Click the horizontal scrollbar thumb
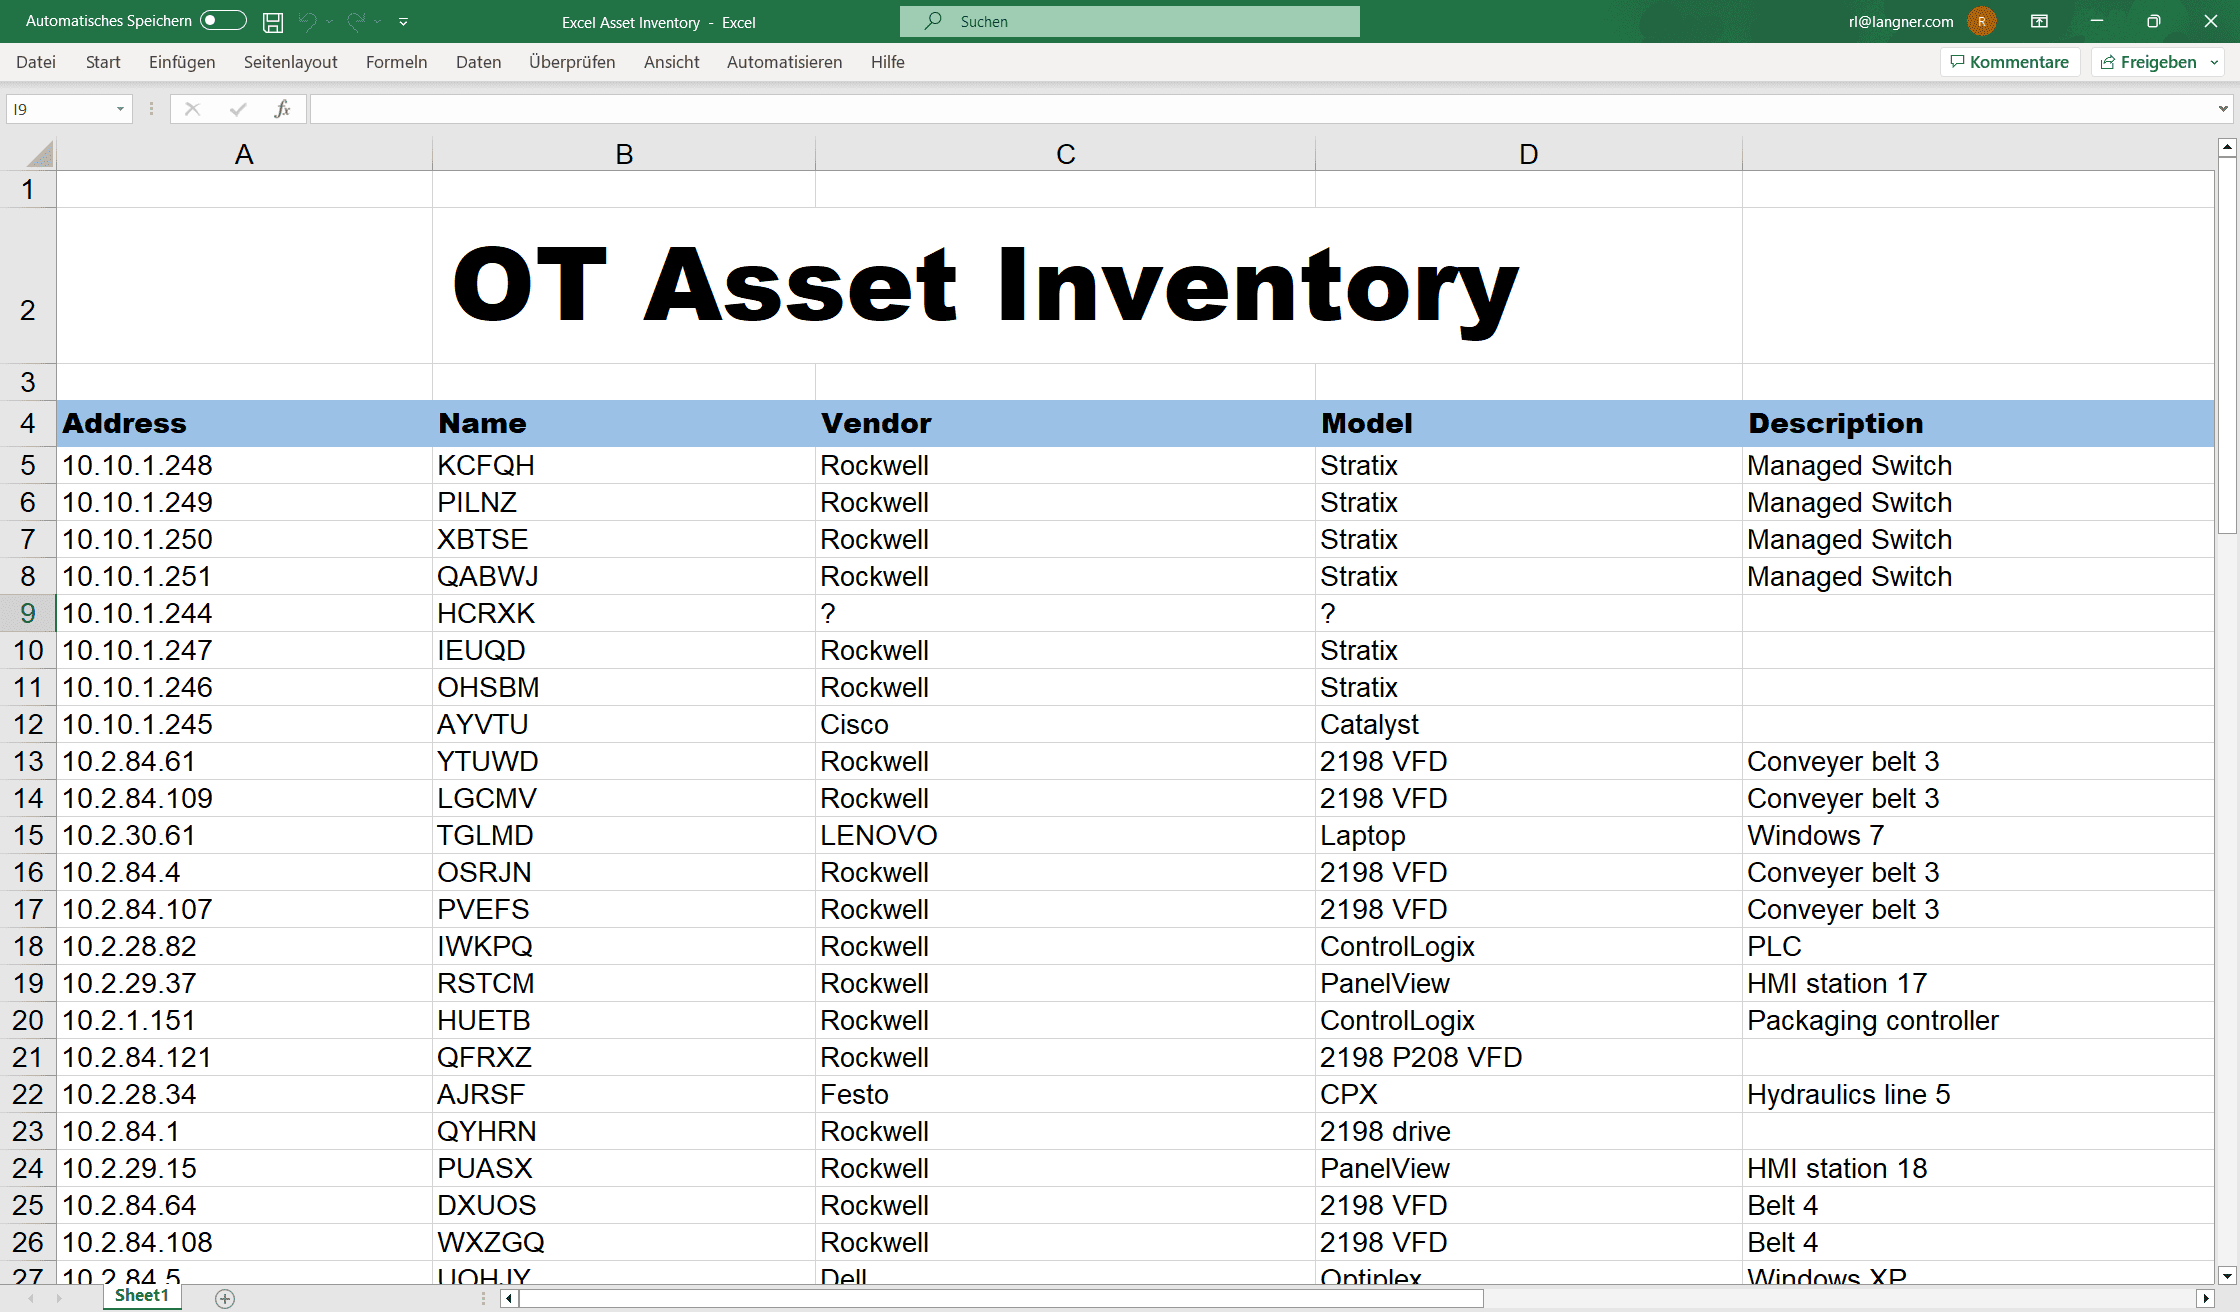 pyautogui.click(x=1001, y=1298)
